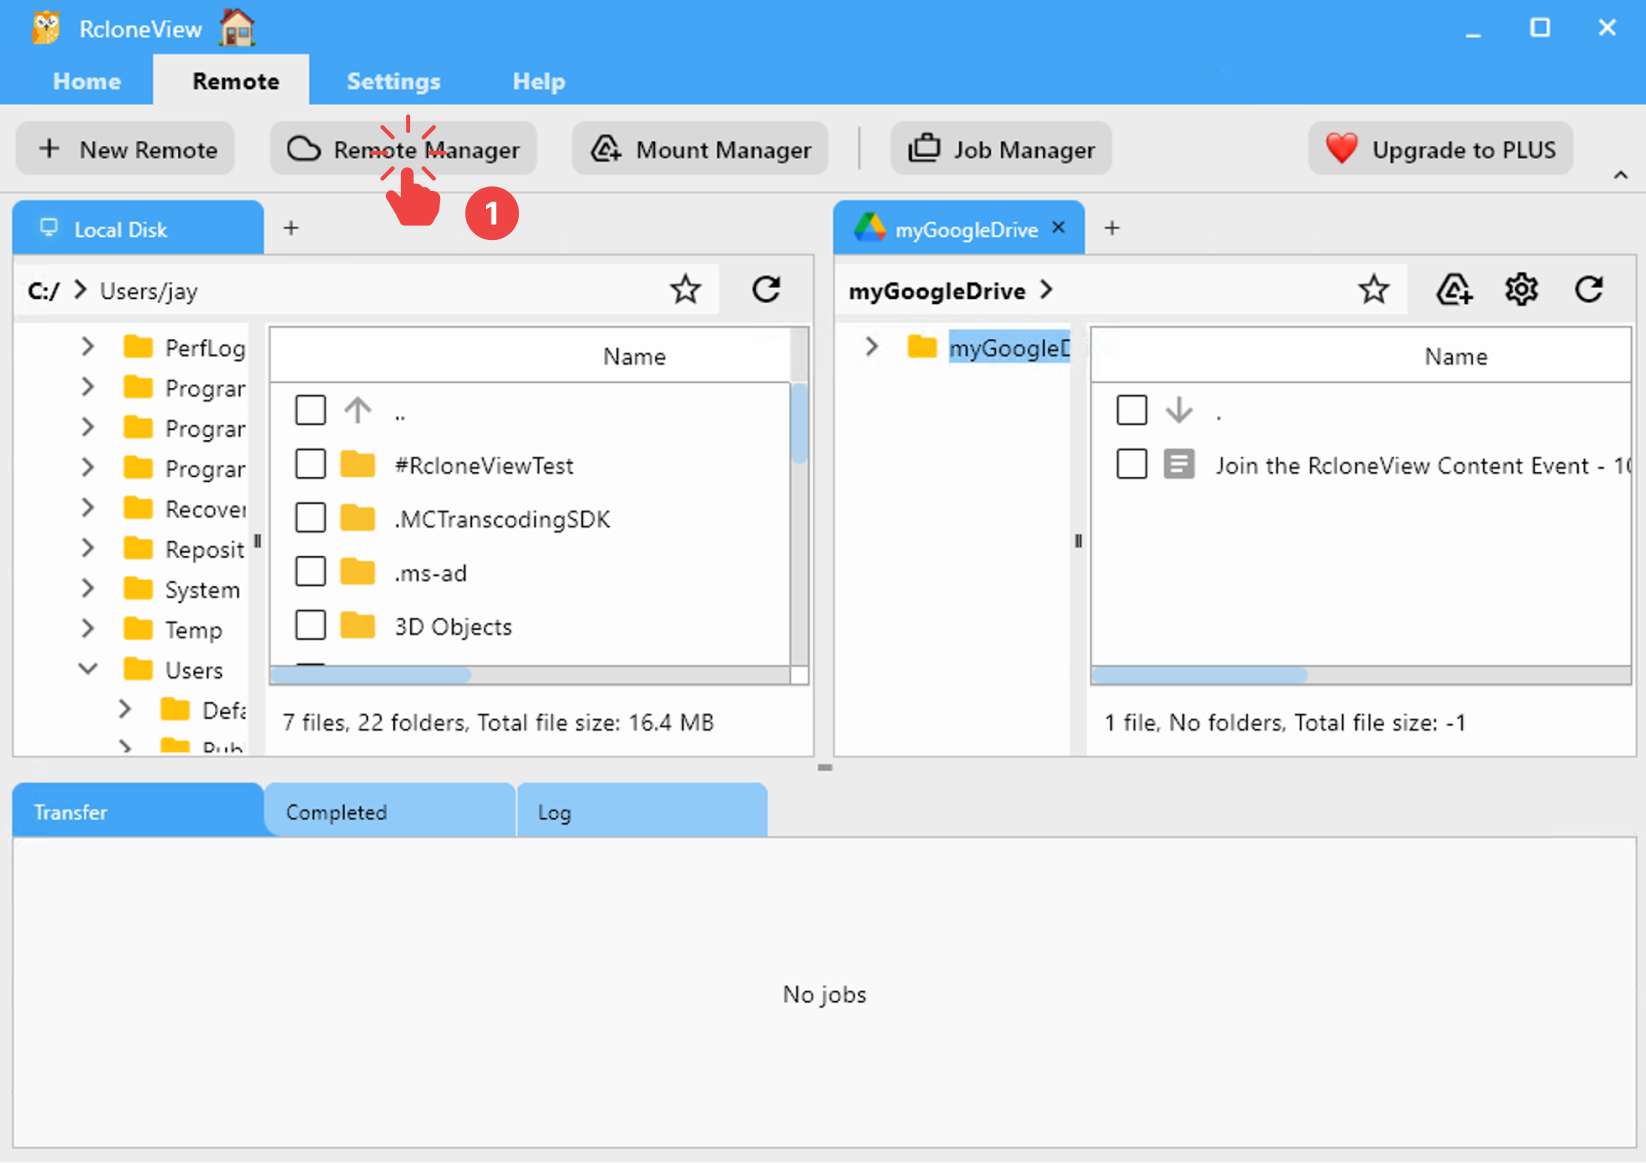Open the Mount Manager
1646x1163 pixels.
(700, 149)
